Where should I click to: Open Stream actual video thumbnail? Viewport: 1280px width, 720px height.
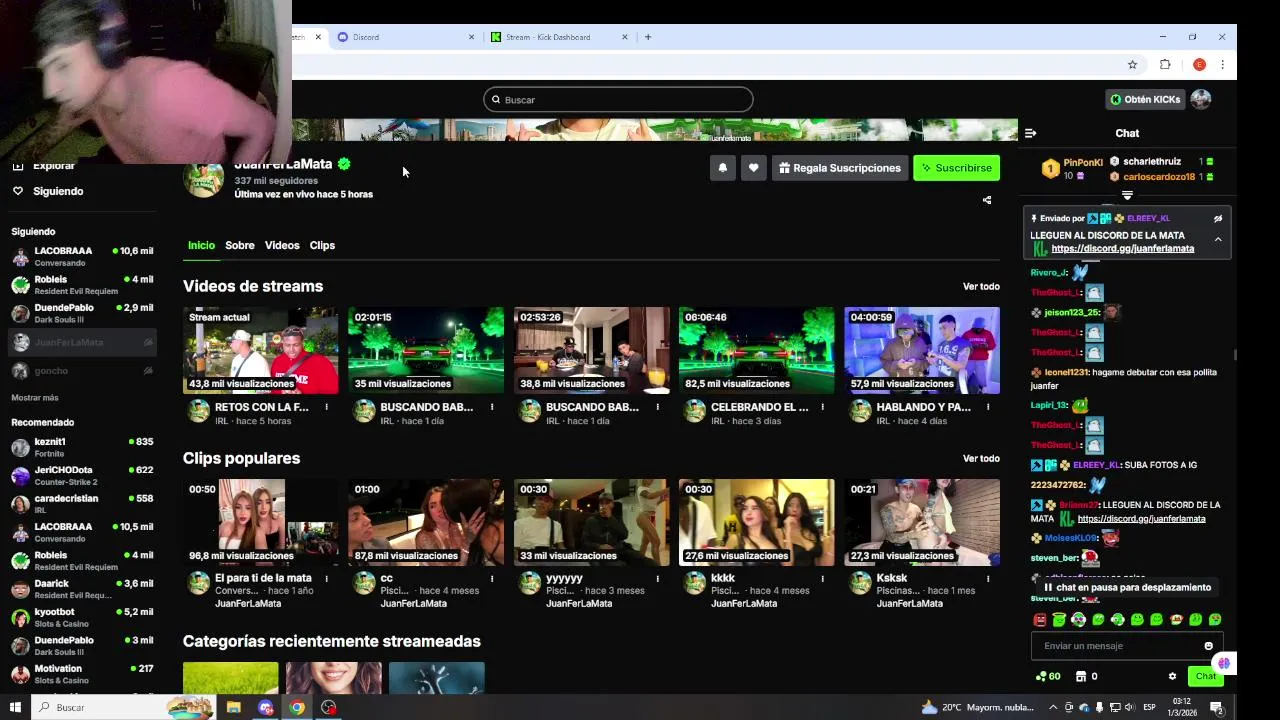point(260,350)
